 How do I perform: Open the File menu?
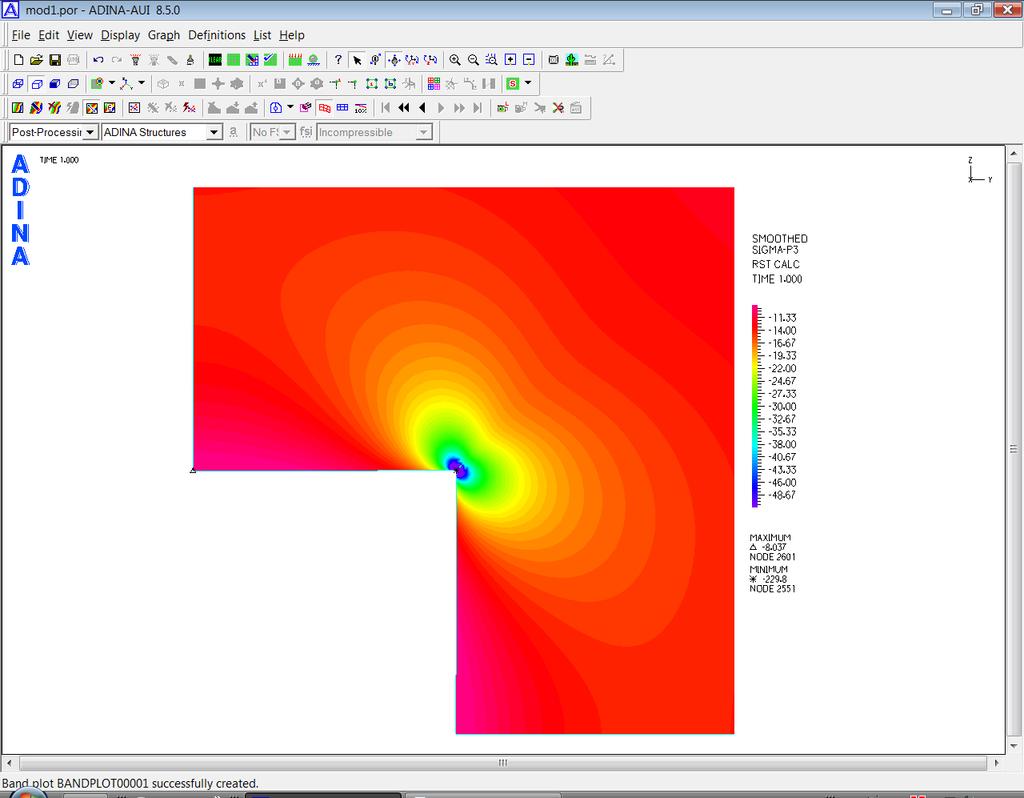[x=21, y=35]
